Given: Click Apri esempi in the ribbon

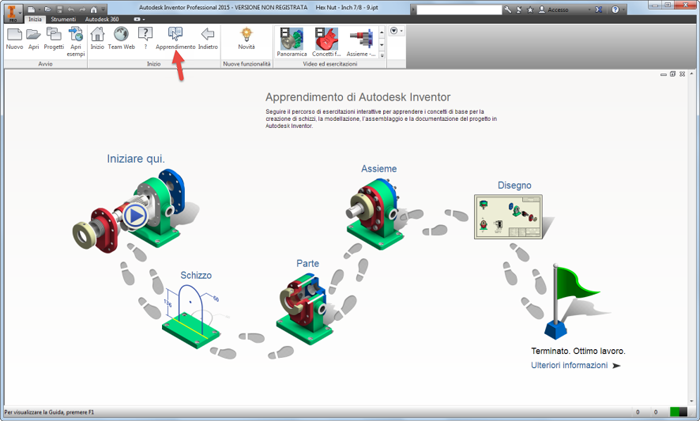Looking at the screenshot, I should pos(76,42).
